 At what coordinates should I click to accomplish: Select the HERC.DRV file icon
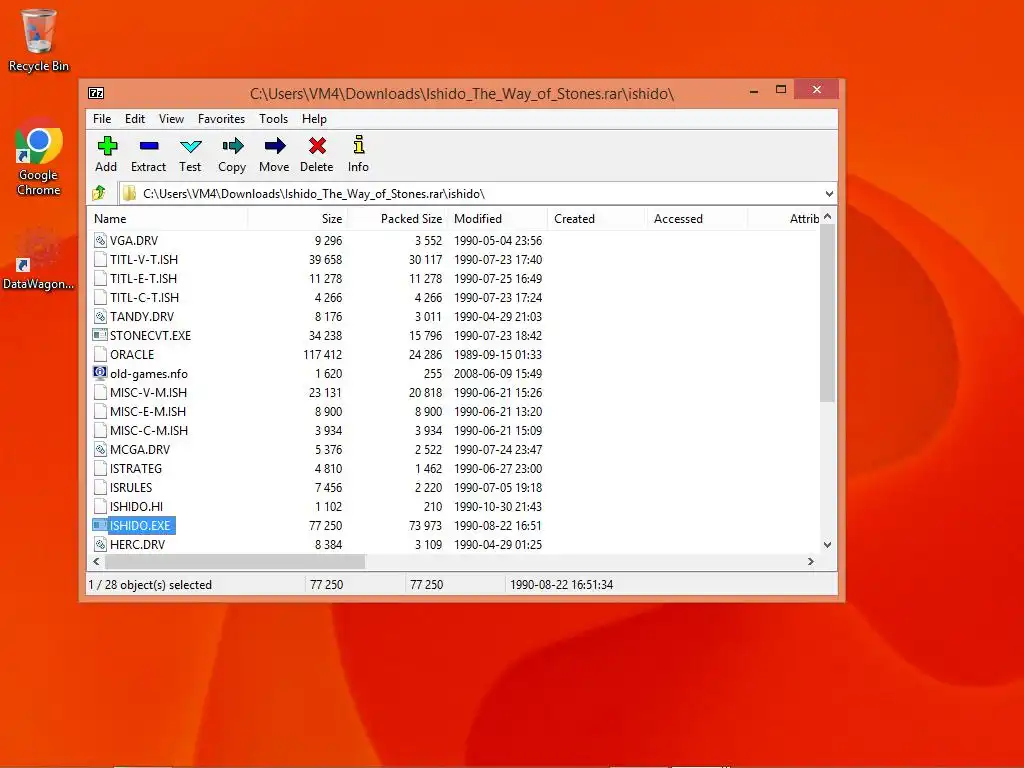pos(100,544)
